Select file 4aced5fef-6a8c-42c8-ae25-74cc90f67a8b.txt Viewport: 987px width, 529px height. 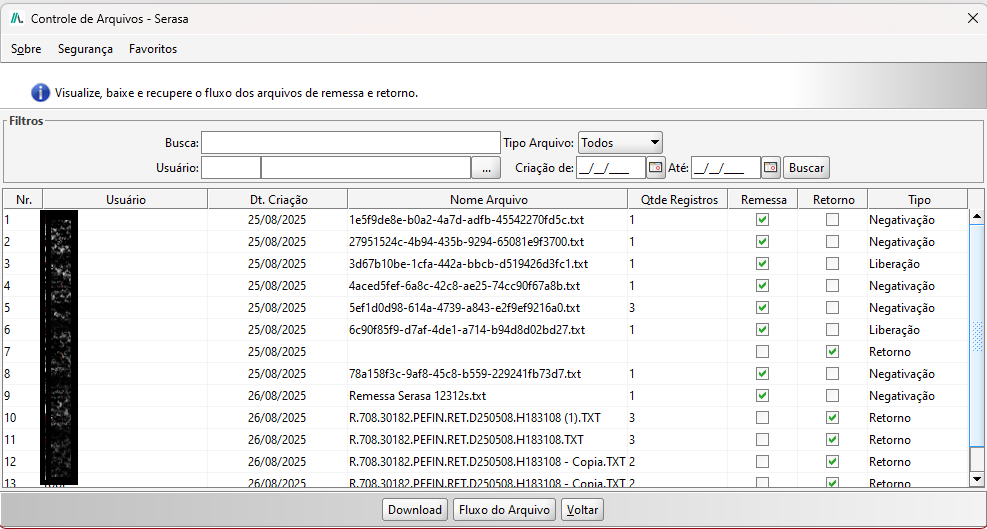pyautogui.click(x=465, y=286)
